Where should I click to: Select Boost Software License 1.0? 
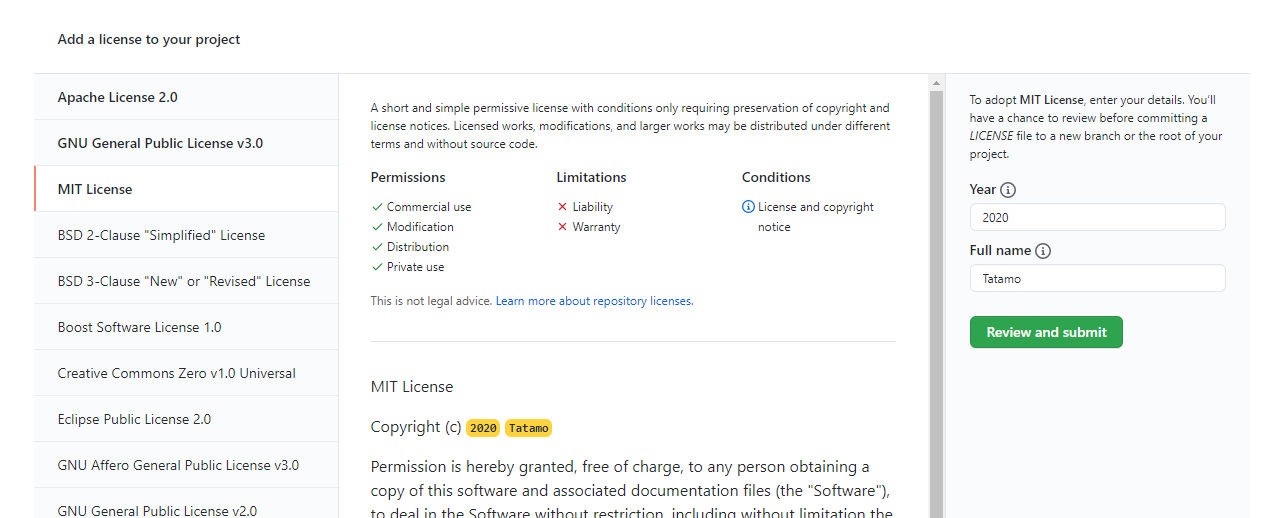(x=139, y=327)
